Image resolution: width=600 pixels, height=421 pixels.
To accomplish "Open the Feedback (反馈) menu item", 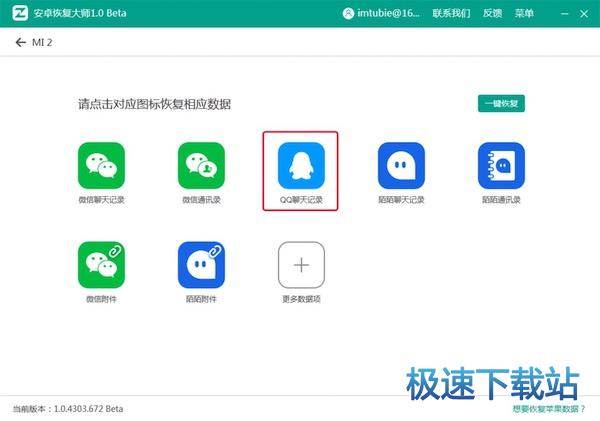I will coord(492,13).
